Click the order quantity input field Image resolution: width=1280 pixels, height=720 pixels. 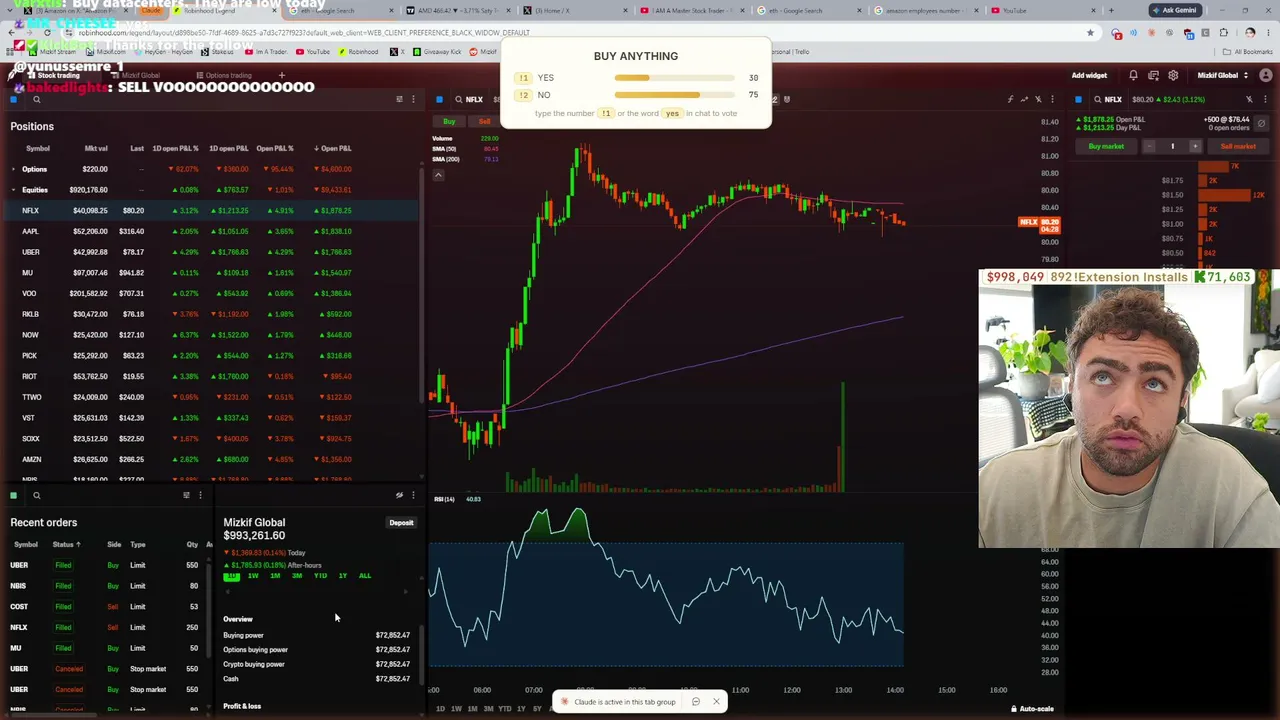pos(1172,146)
